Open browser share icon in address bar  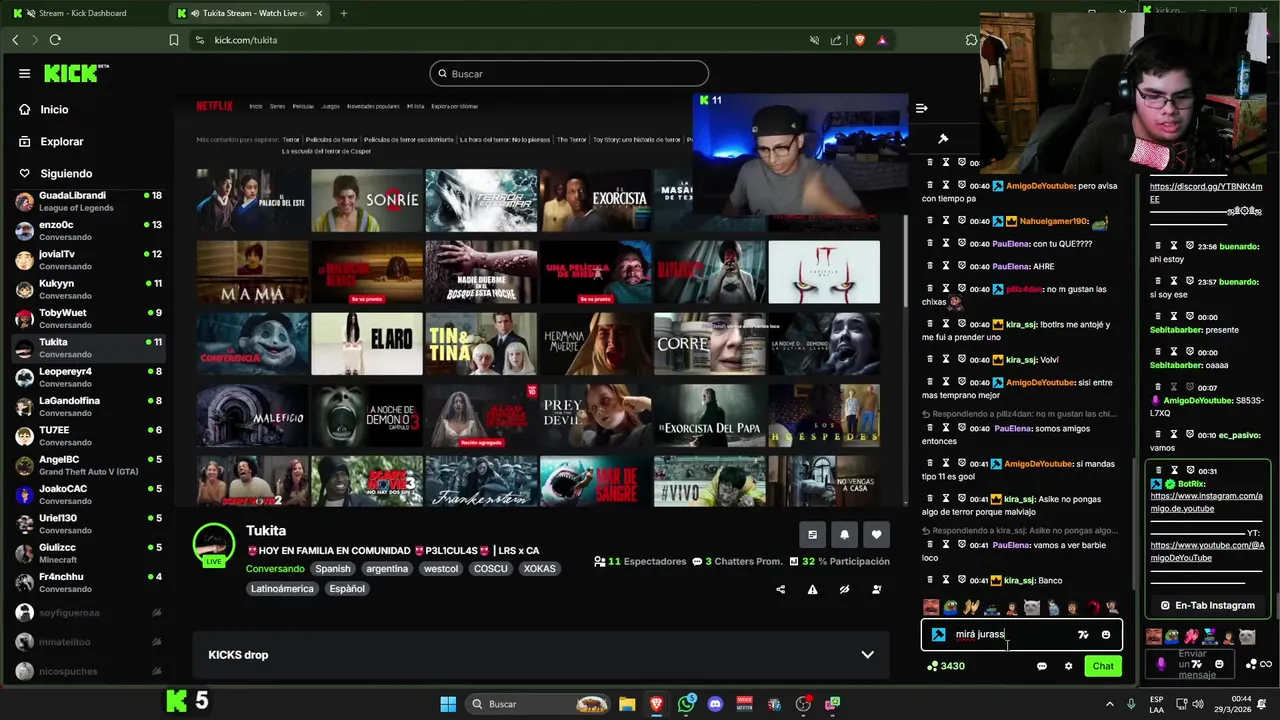(836, 40)
